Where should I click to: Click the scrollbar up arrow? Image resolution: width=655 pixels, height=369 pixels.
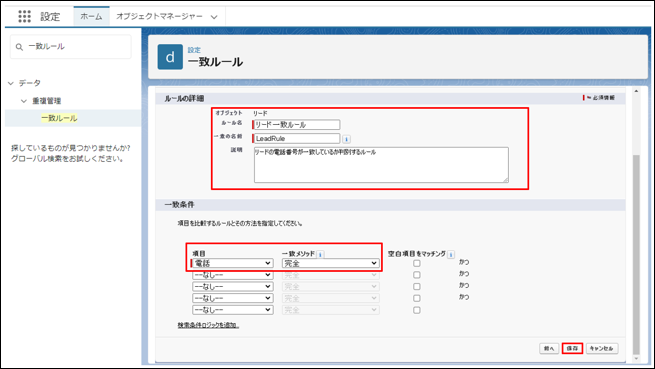(636, 91)
